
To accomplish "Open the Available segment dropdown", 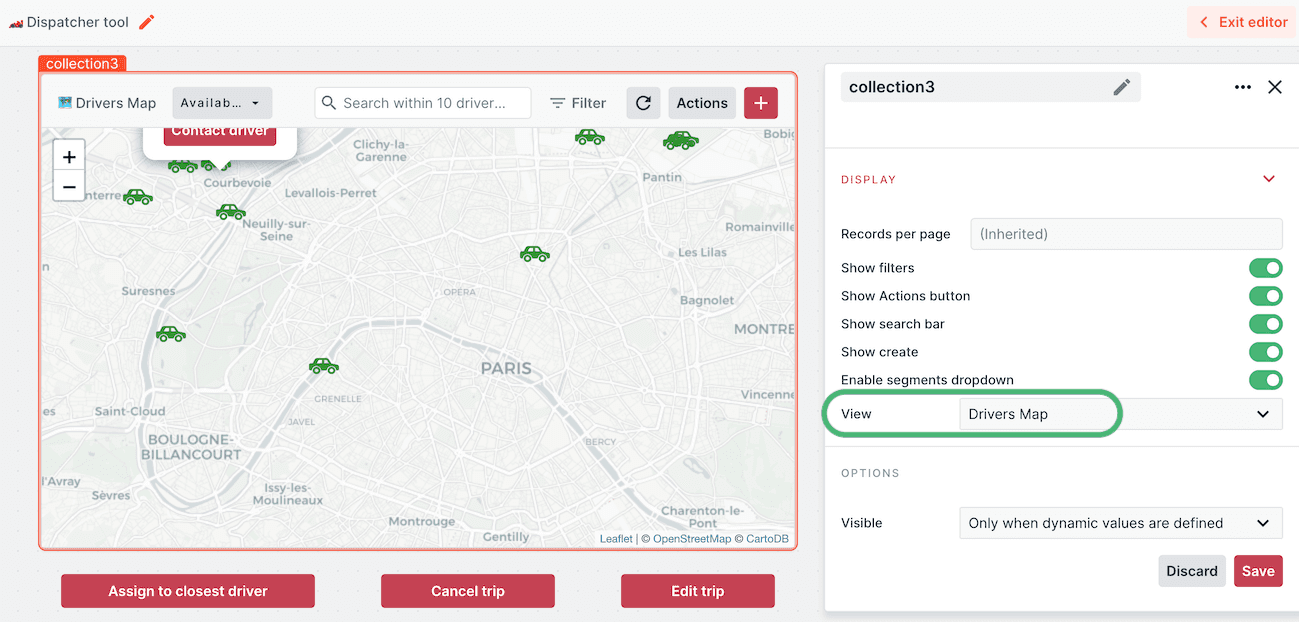I will (x=222, y=103).
